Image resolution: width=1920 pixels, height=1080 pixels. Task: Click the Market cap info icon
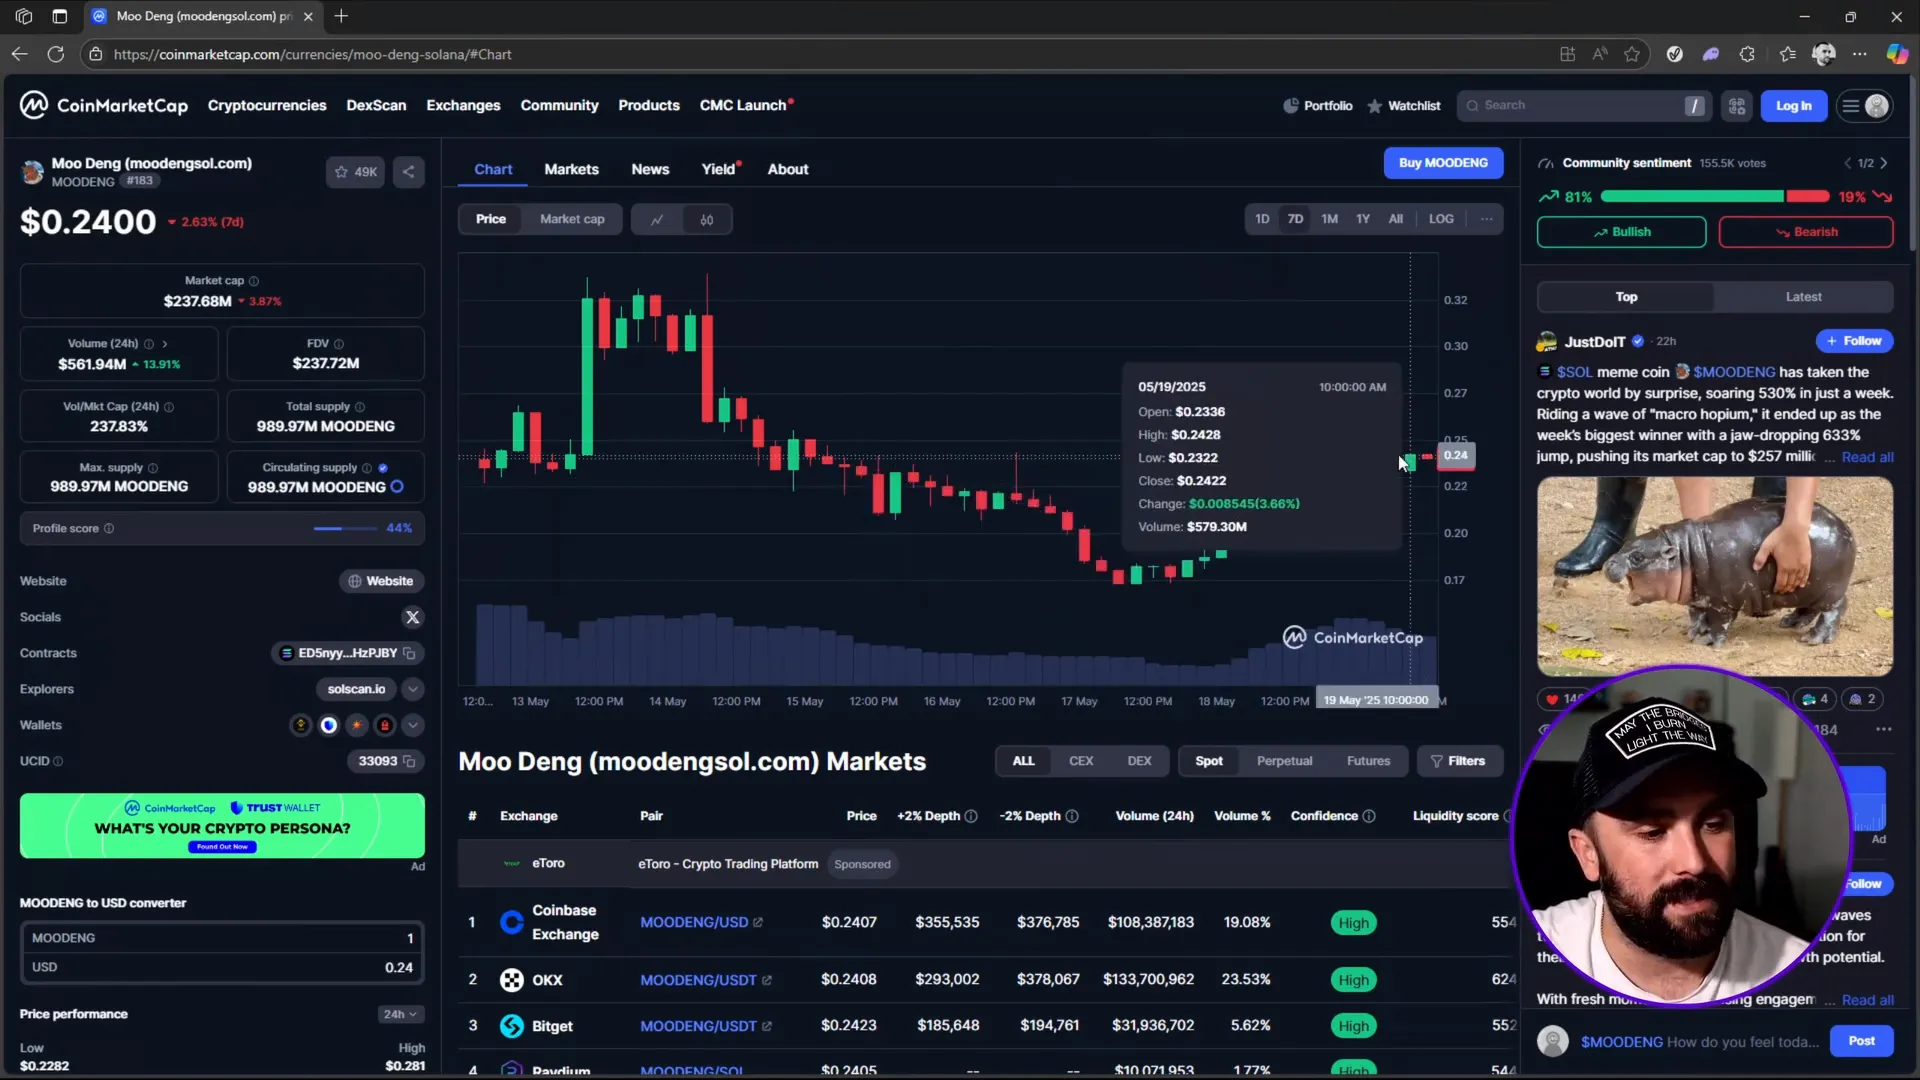tap(254, 281)
